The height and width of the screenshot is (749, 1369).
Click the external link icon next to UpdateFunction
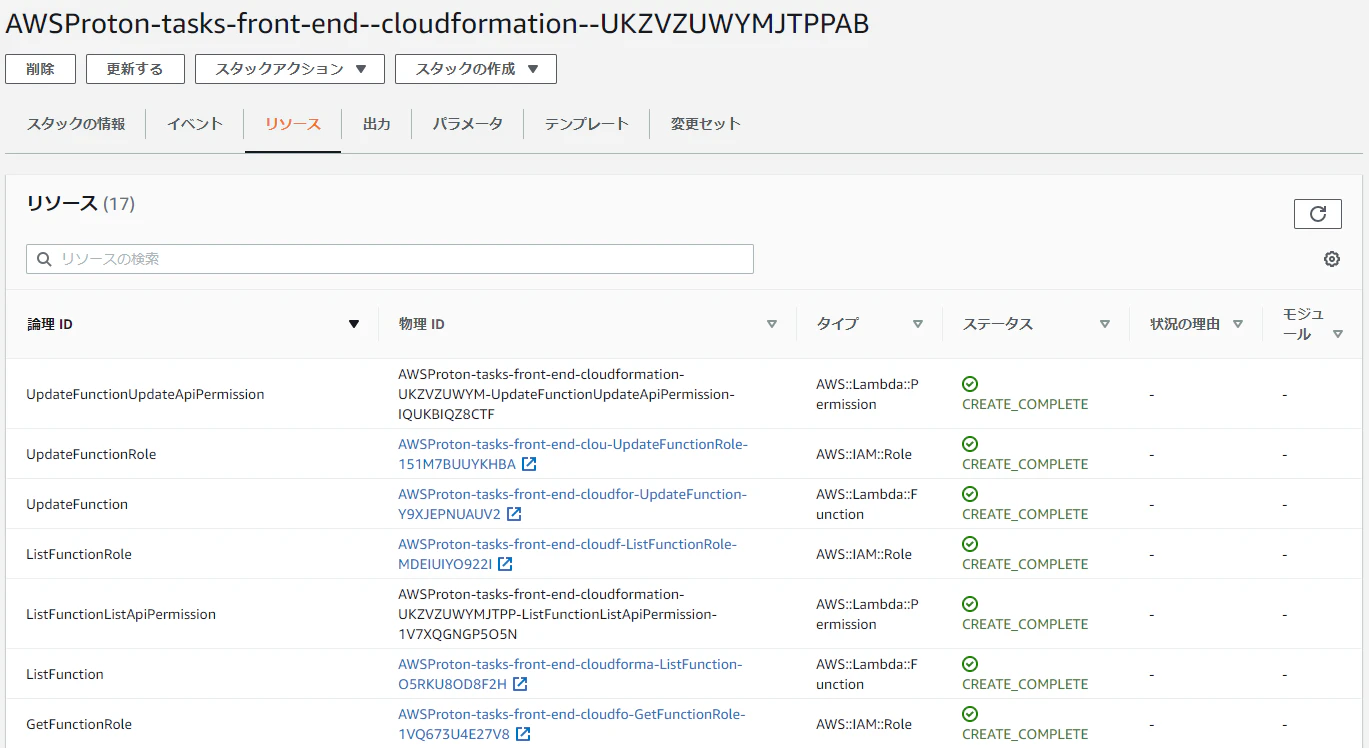pyautogui.click(x=514, y=514)
